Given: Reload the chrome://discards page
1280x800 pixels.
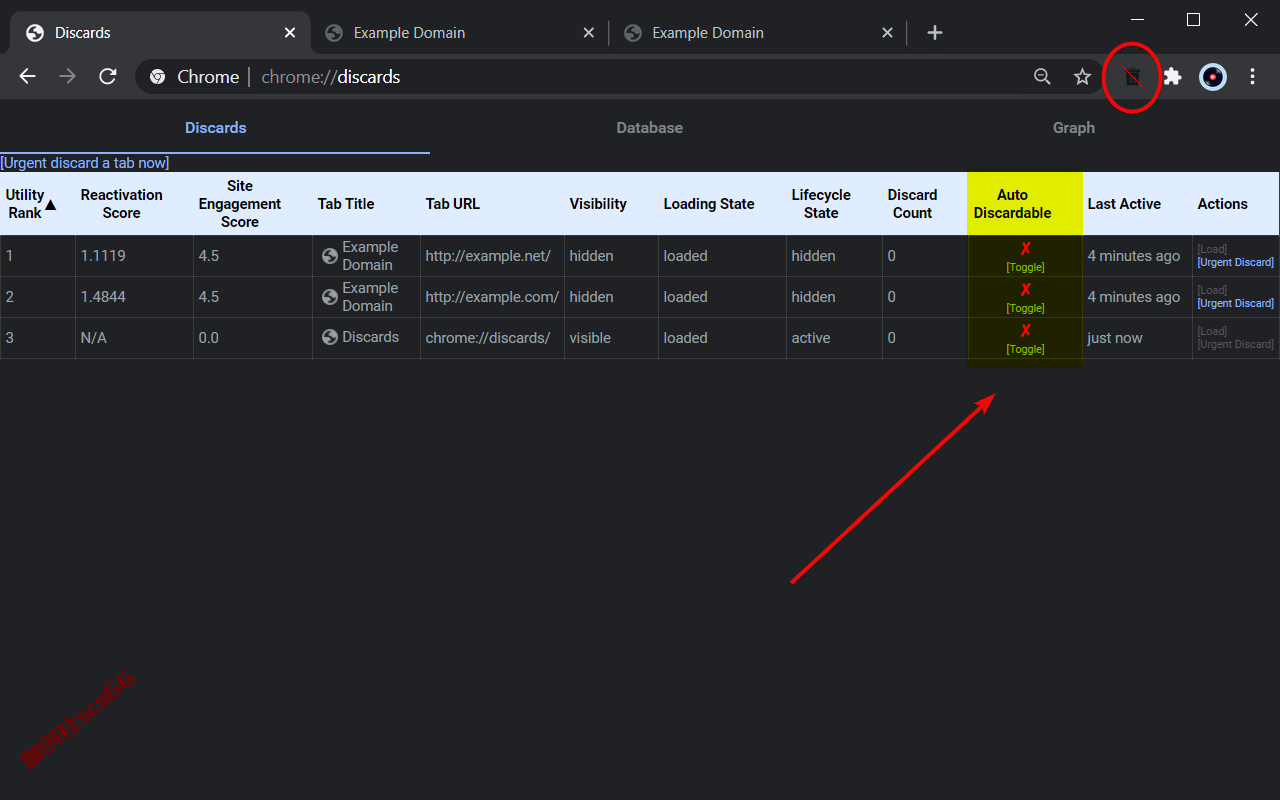Looking at the screenshot, I should [x=108, y=76].
